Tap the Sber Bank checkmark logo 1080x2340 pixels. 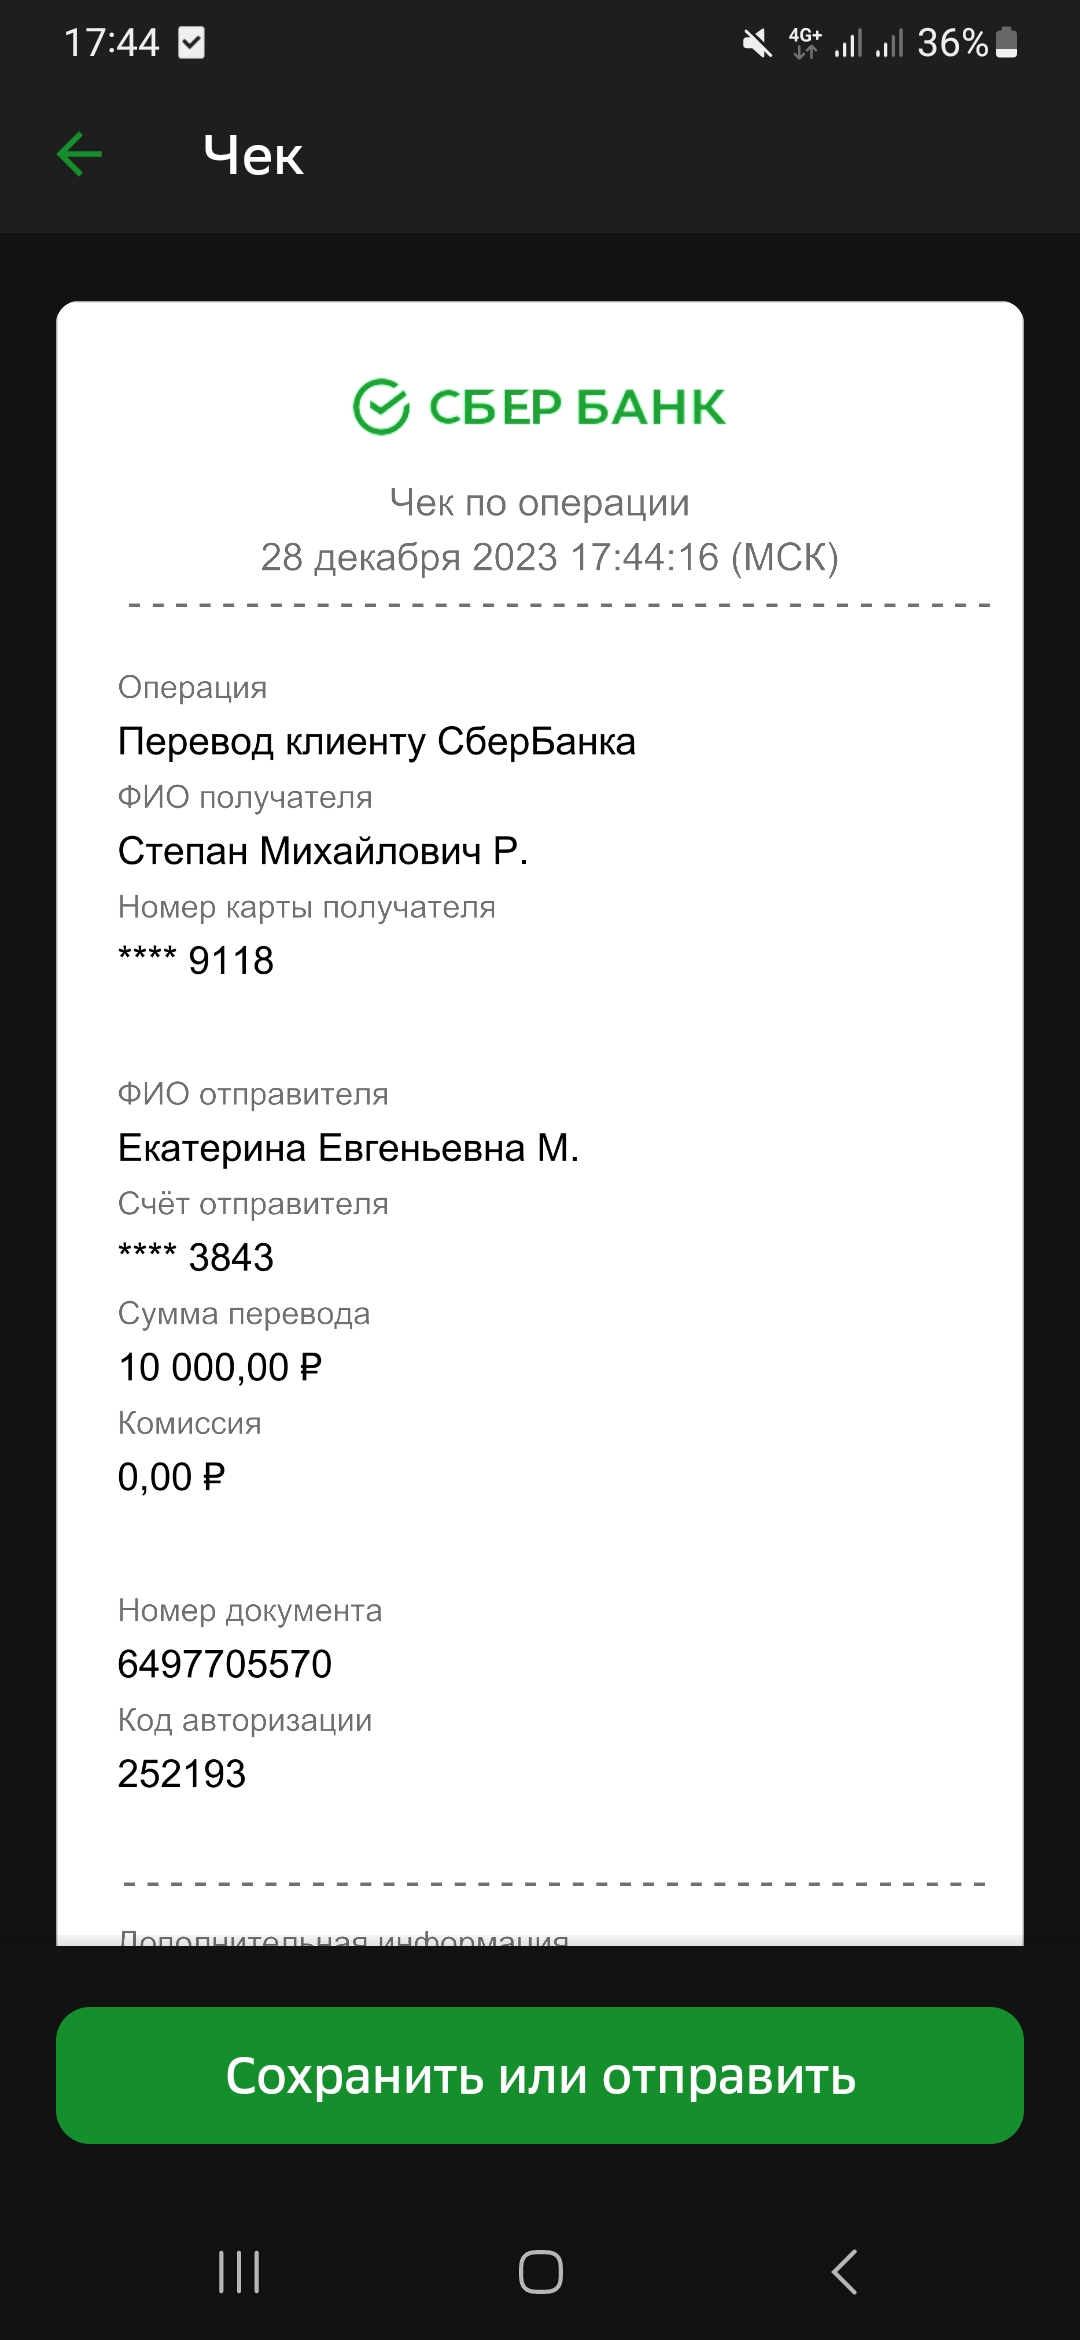(381, 407)
